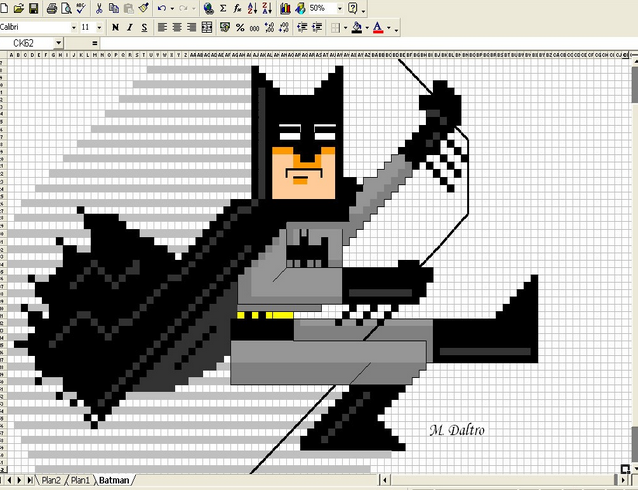Redo the last undone action
The image size is (638, 490).
[x=183, y=8]
